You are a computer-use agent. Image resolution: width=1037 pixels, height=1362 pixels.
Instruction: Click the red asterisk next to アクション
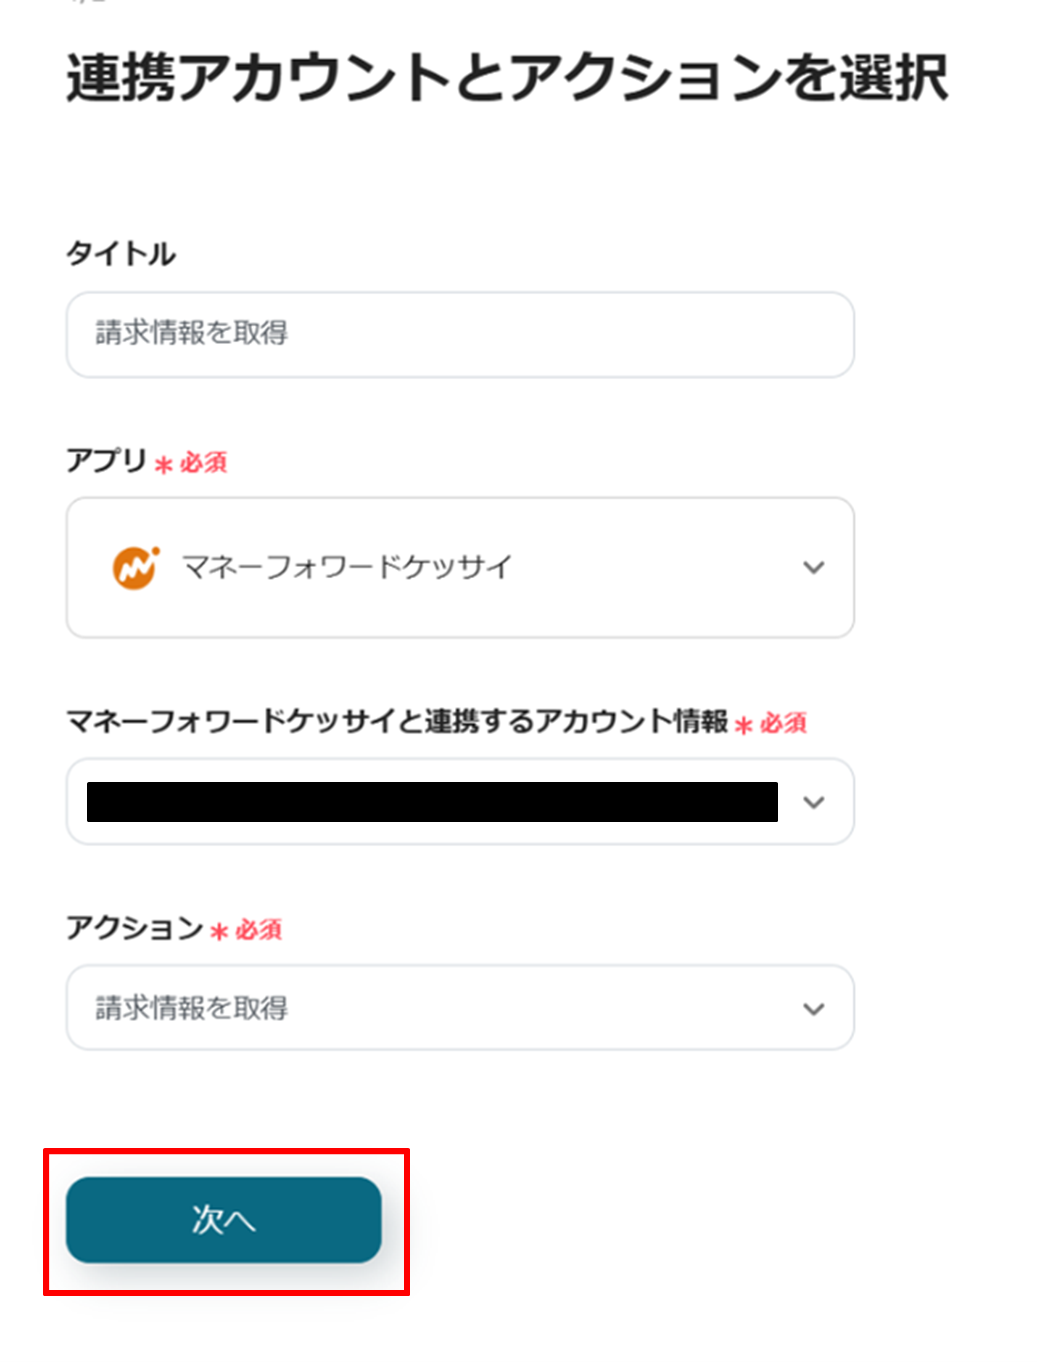tap(219, 932)
